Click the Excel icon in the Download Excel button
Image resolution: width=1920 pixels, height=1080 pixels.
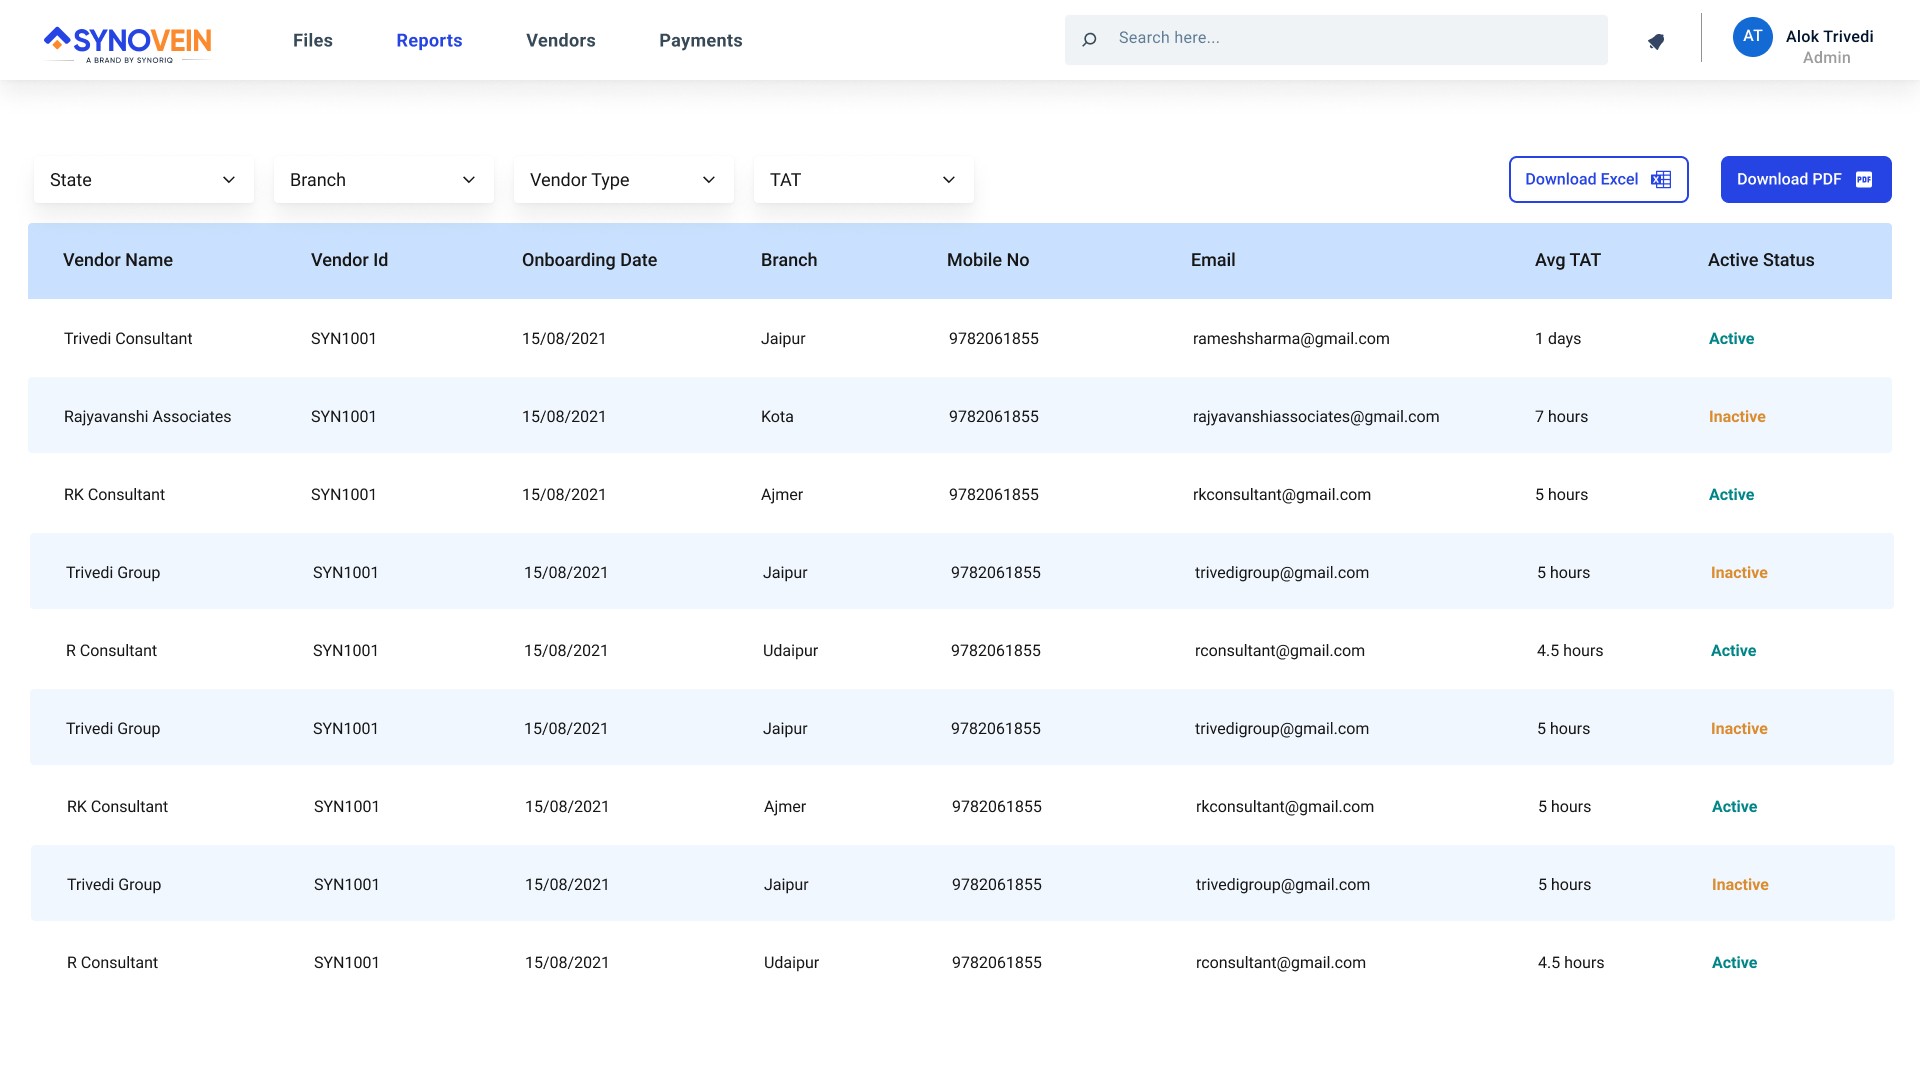1661,180
